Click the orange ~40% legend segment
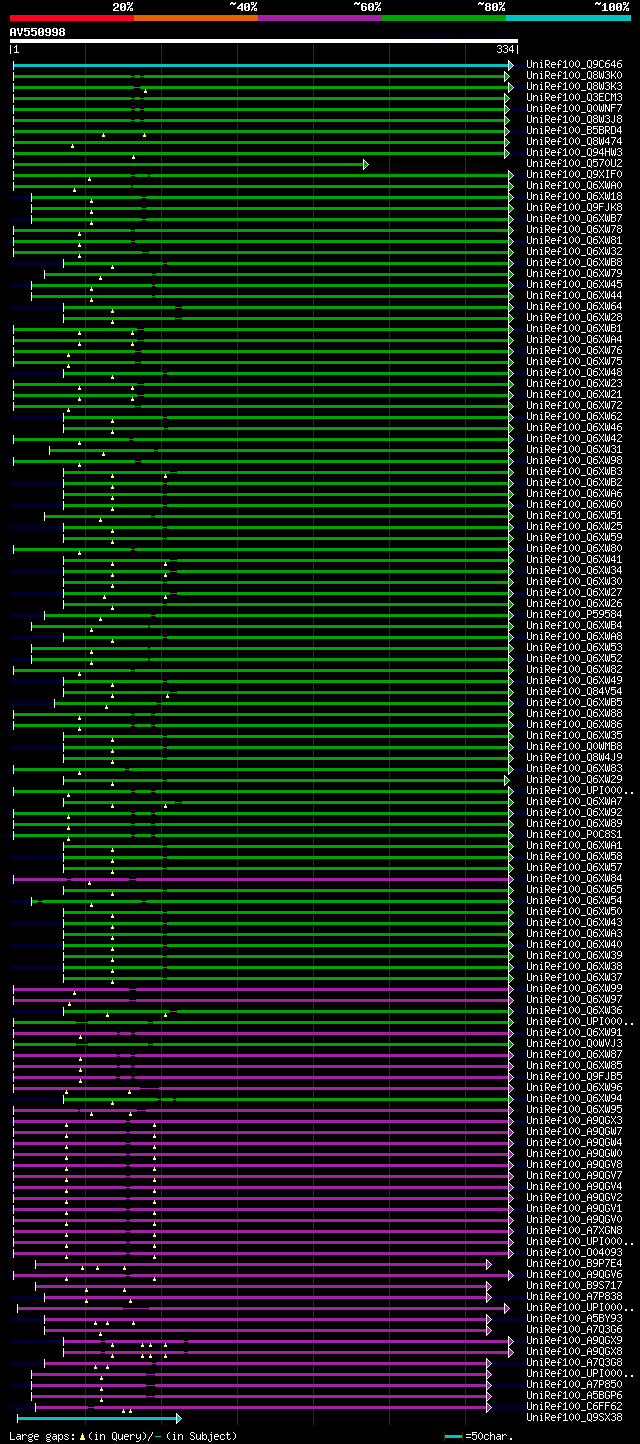Screen dimensions: 640x1444 coord(196,18)
